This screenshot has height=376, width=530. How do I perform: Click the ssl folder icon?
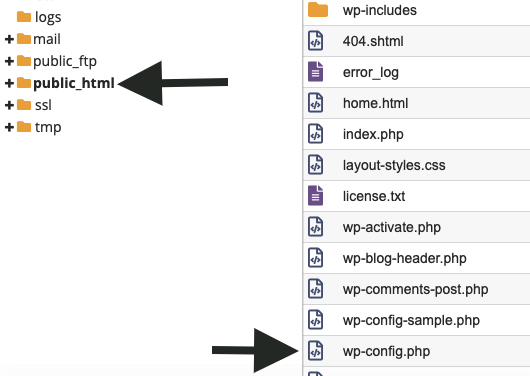(x=24, y=104)
